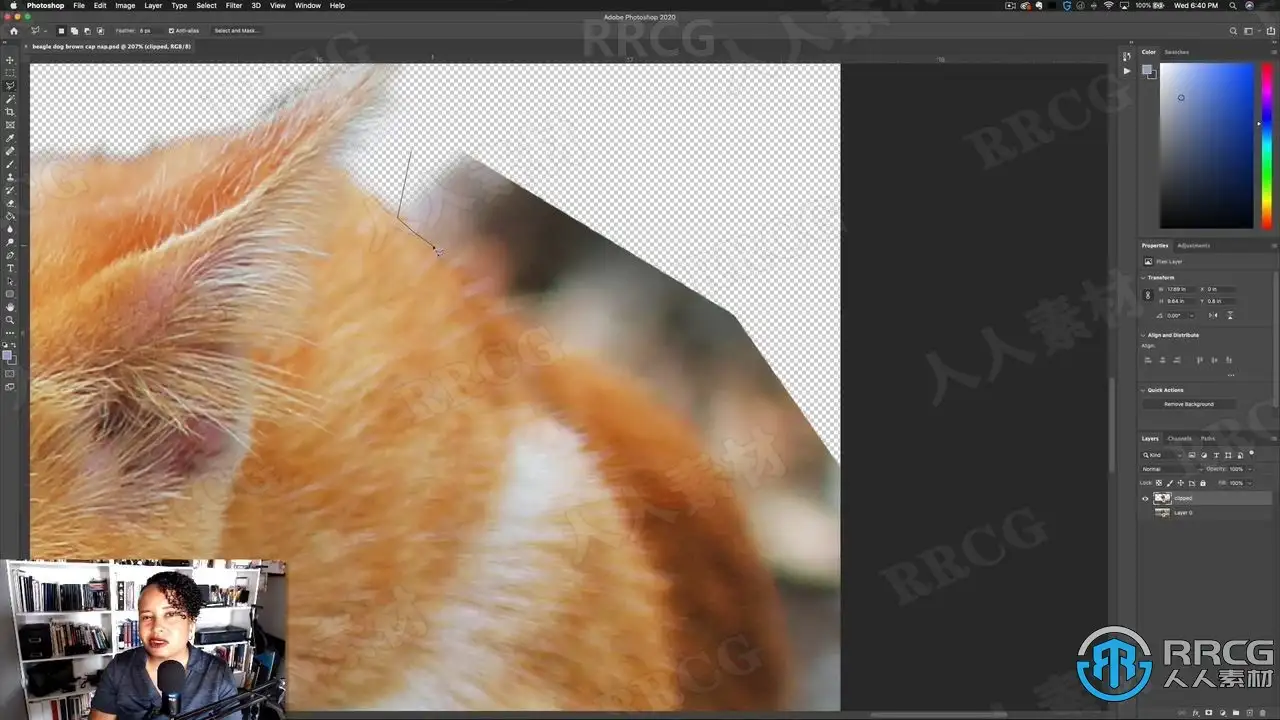Select the Rectangular Marquee tool
The image size is (1280, 720).
[x=10, y=73]
